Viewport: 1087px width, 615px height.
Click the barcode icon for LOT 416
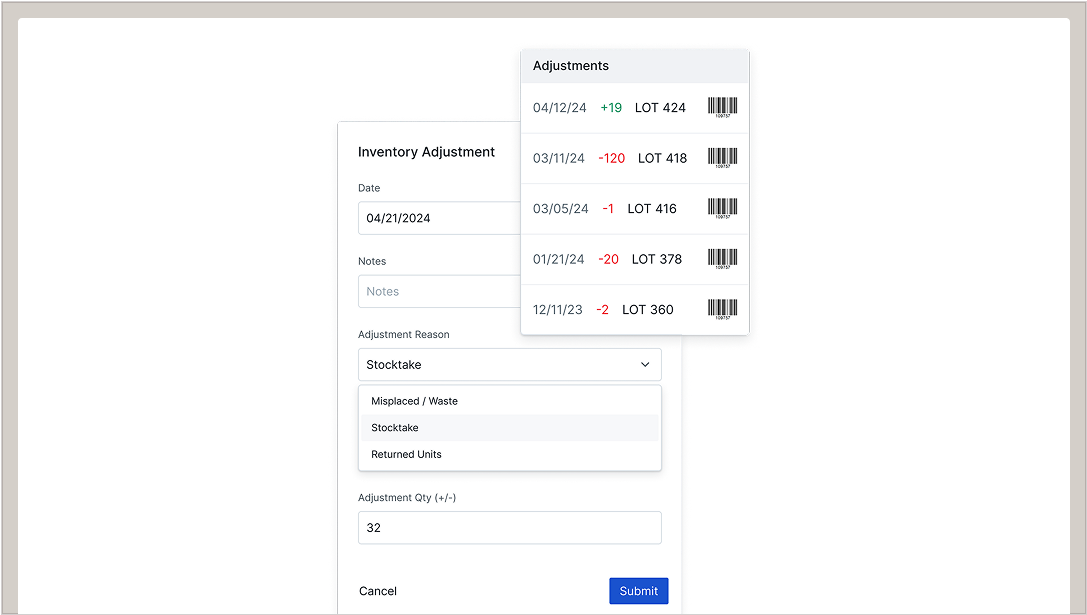point(722,208)
